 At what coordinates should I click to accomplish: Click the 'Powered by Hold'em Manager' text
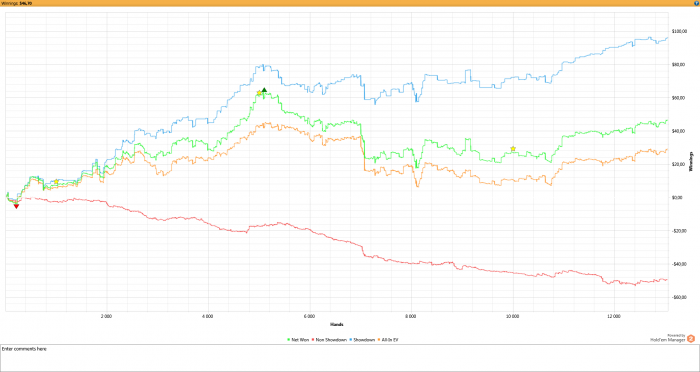click(x=668, y=337)
